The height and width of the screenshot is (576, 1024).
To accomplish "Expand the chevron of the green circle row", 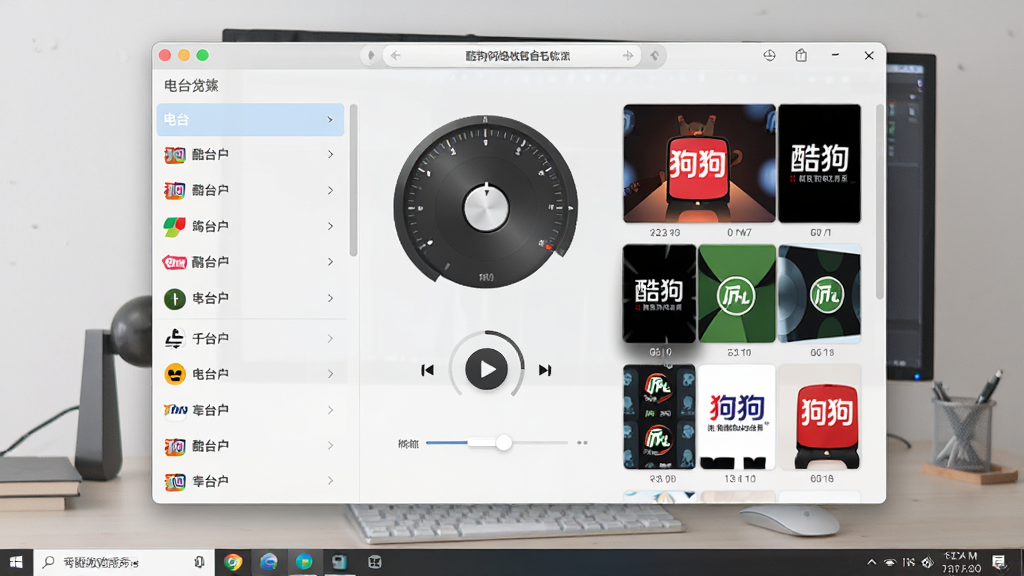I will coord(330,298).
